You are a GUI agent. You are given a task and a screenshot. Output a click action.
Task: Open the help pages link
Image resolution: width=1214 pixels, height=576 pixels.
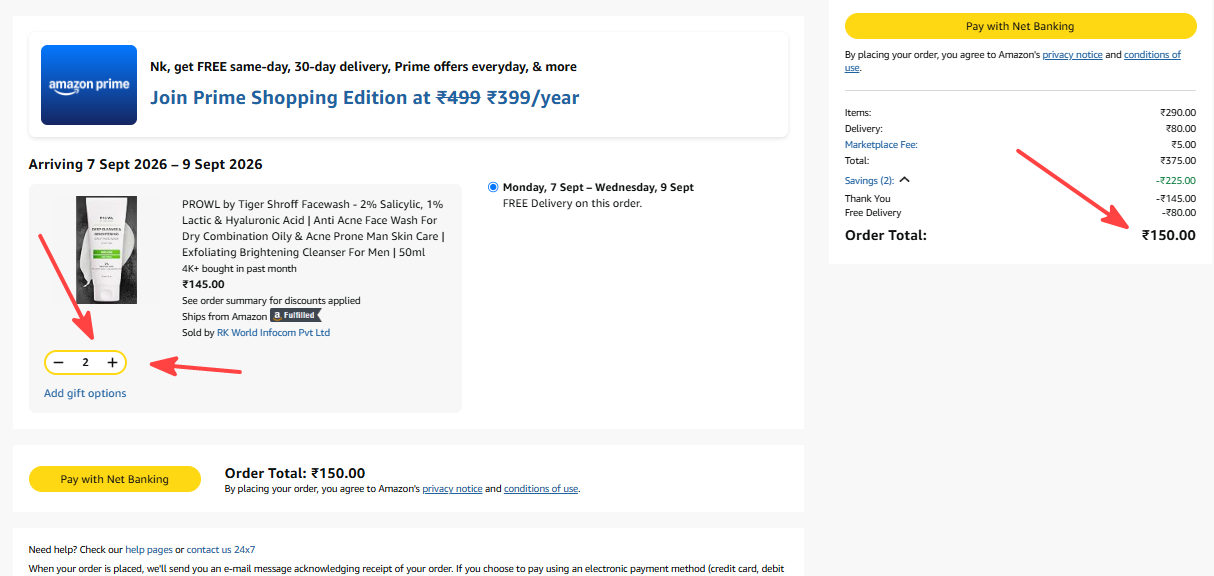149,549
